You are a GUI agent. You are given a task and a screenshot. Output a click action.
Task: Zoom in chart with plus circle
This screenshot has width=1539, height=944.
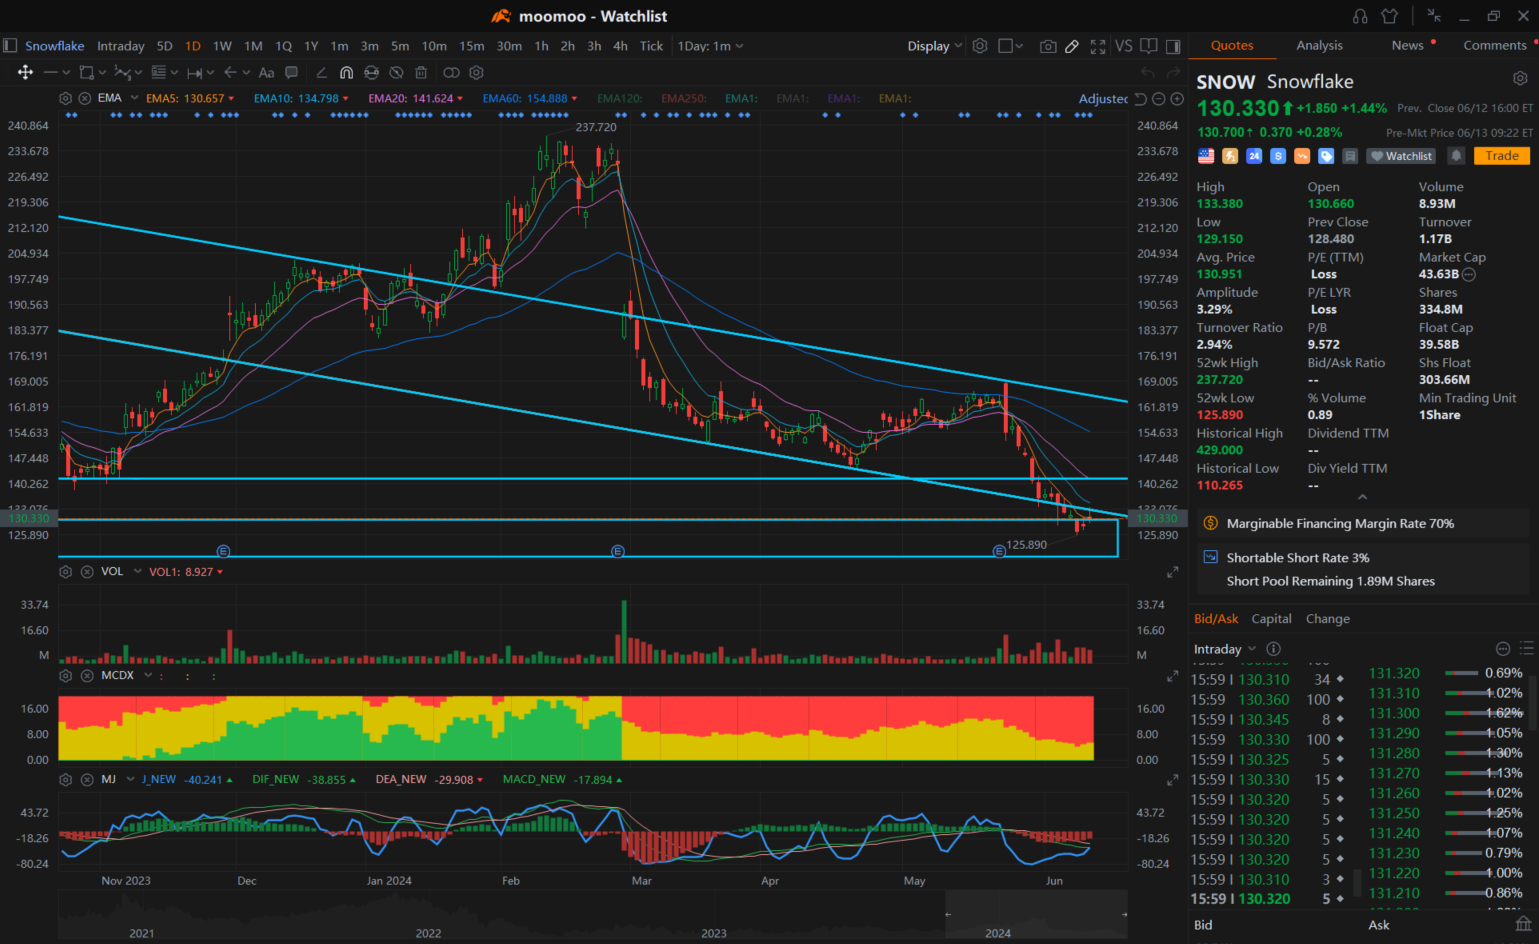[1177, 98]
